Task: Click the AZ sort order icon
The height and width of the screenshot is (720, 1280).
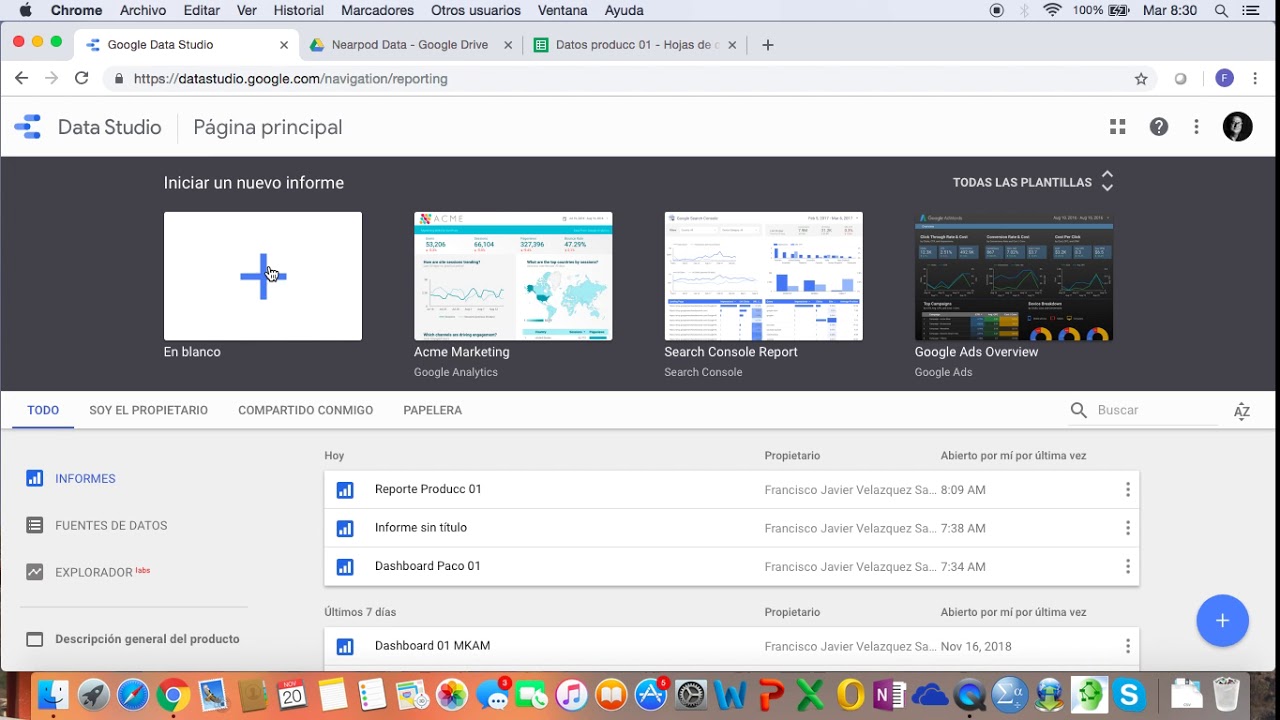Action: click(x=1242, y=411)
